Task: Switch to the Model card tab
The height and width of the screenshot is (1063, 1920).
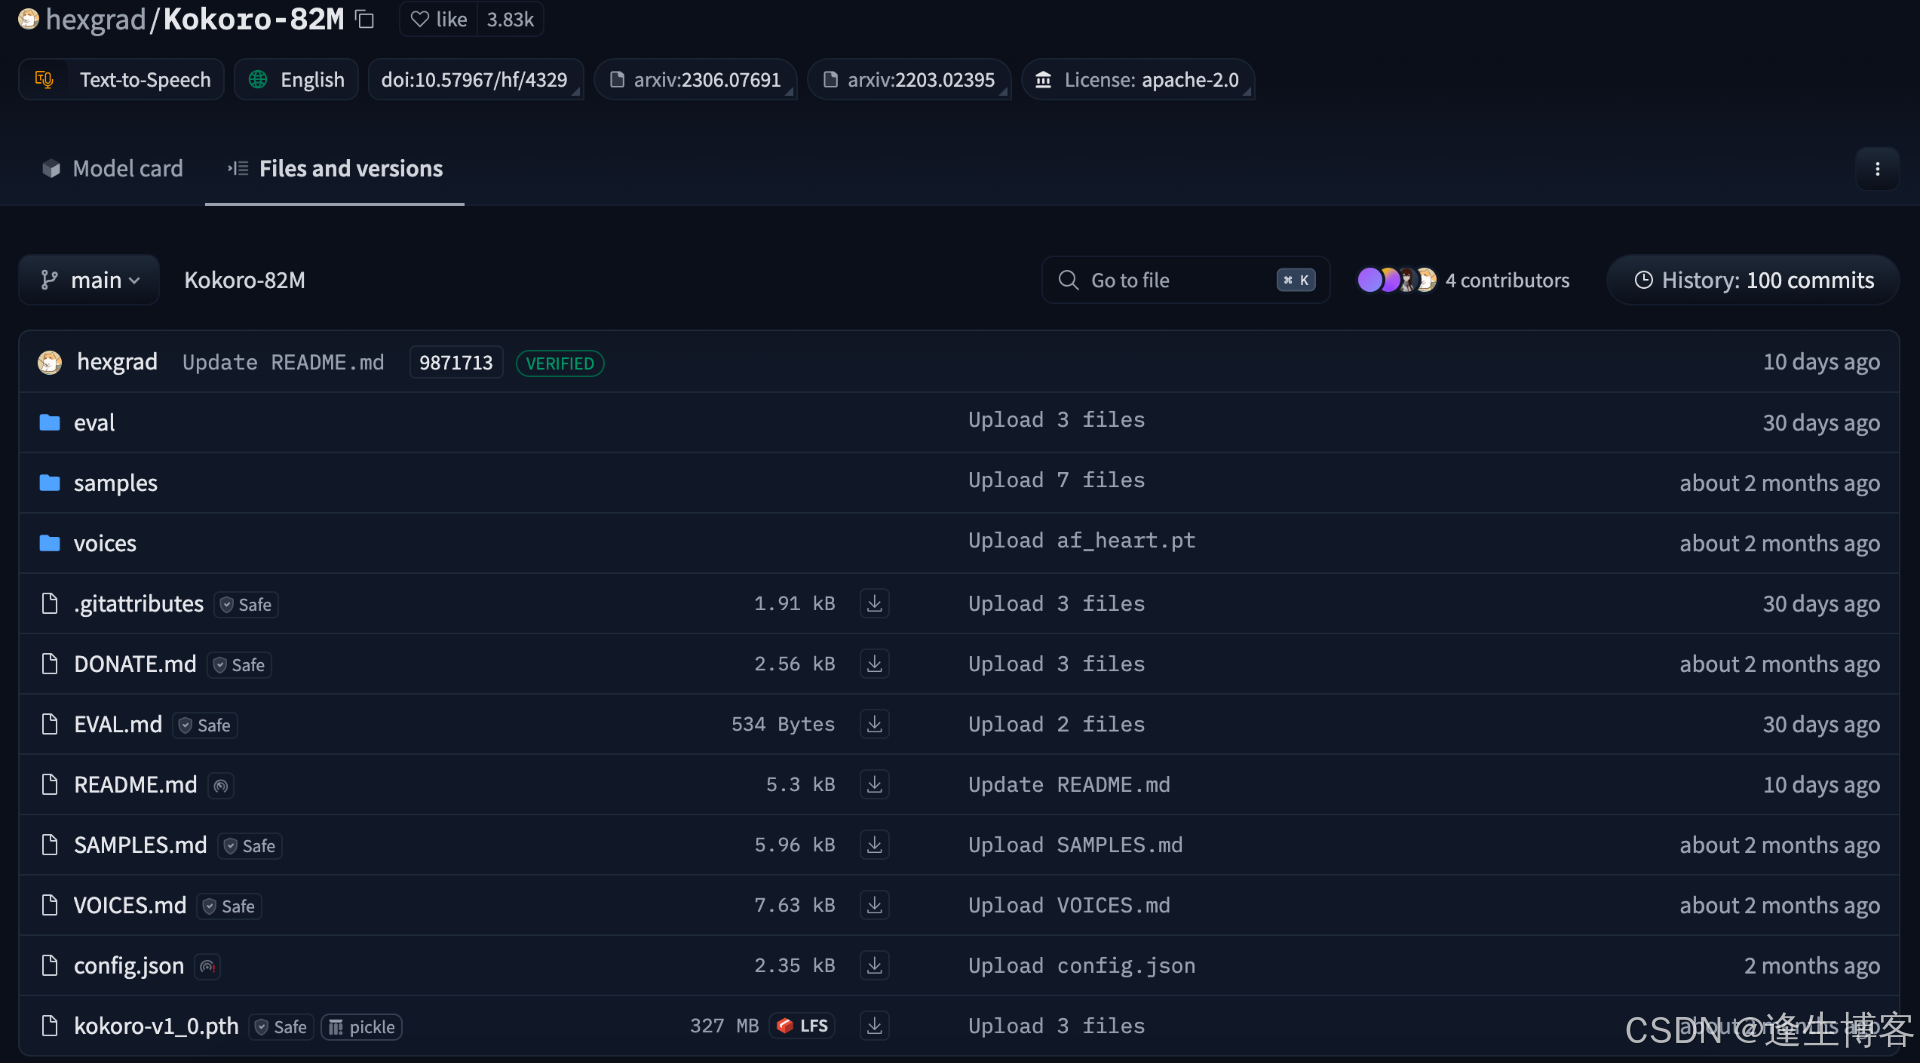Action: tap(112, 169)
